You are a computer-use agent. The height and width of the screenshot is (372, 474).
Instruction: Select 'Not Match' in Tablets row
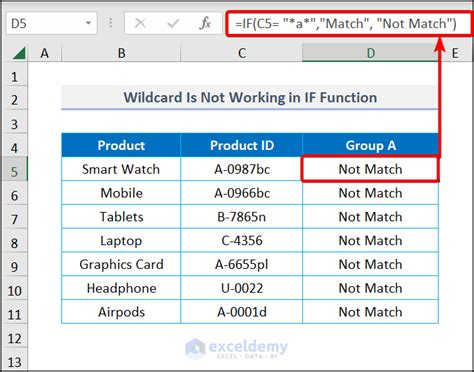click(x=370, y=217)
